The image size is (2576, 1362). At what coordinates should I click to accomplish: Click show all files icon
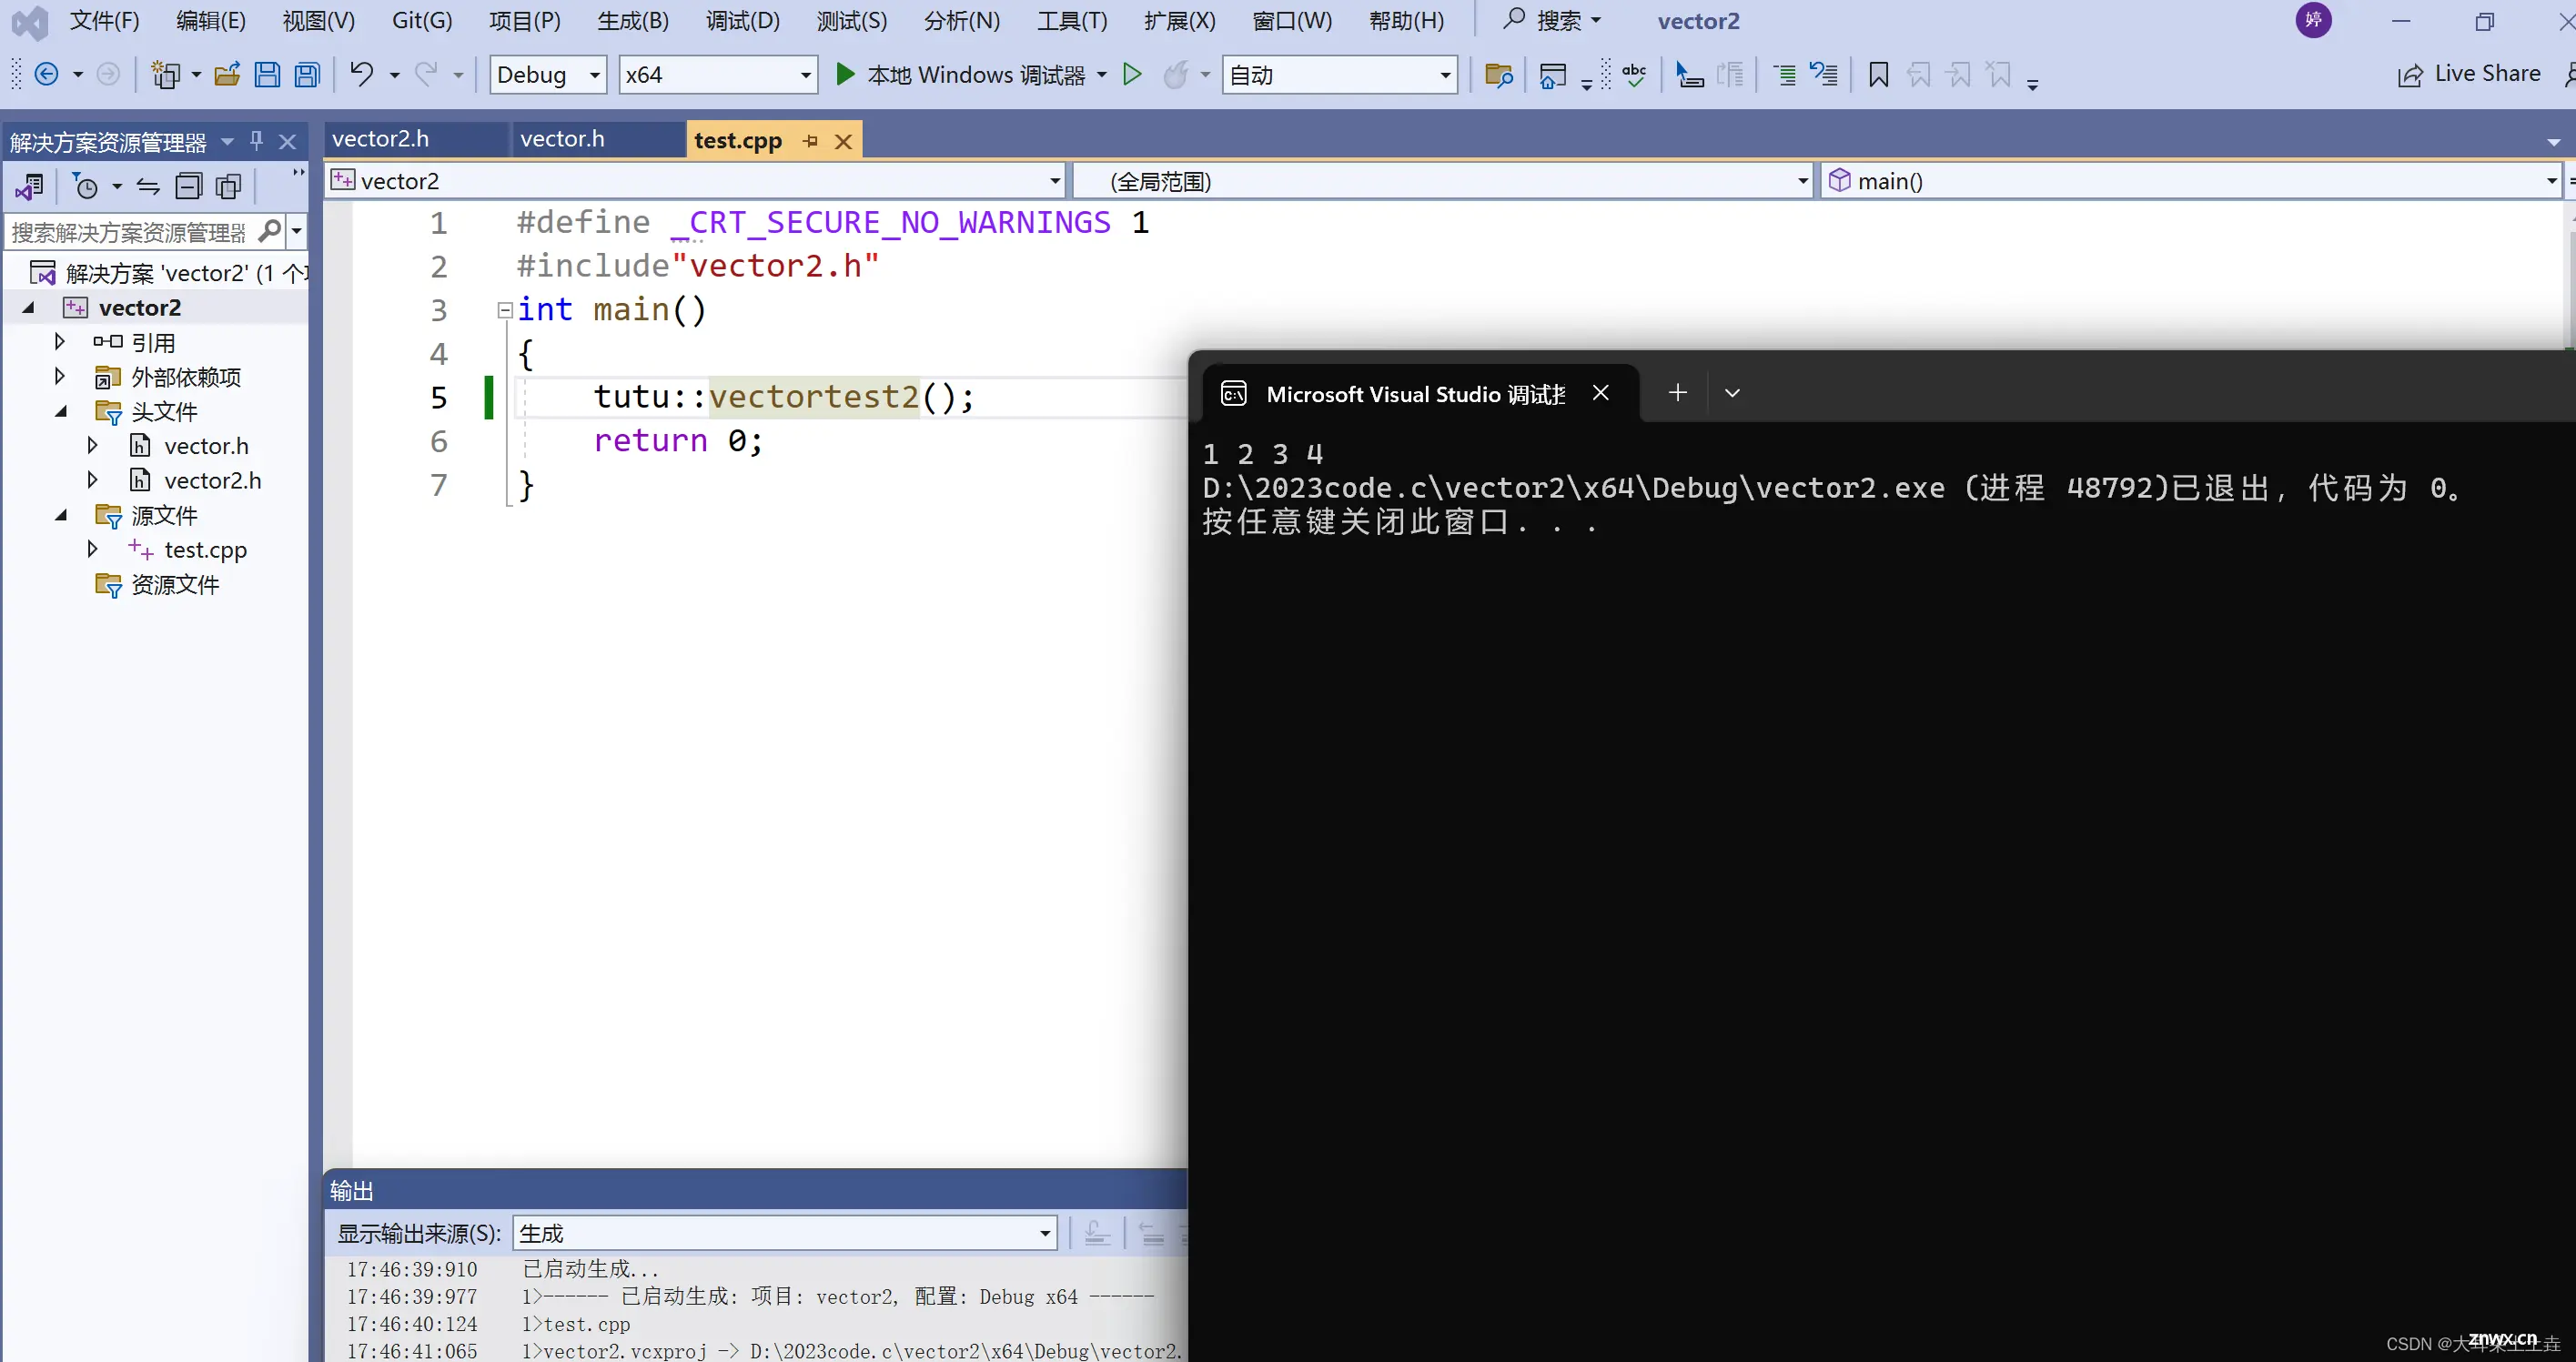(229, 186)
